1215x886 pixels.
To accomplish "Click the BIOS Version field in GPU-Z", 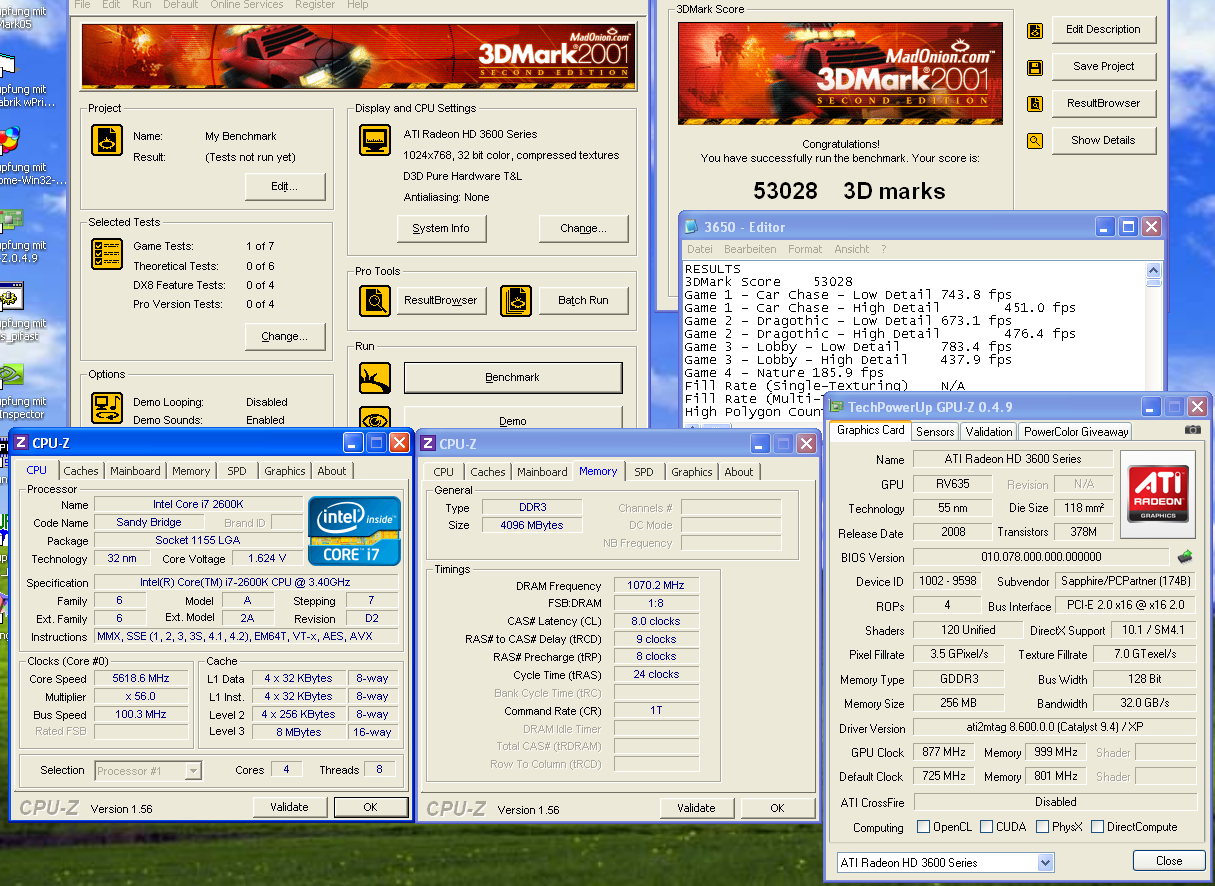I will [x=1041, y=557].
